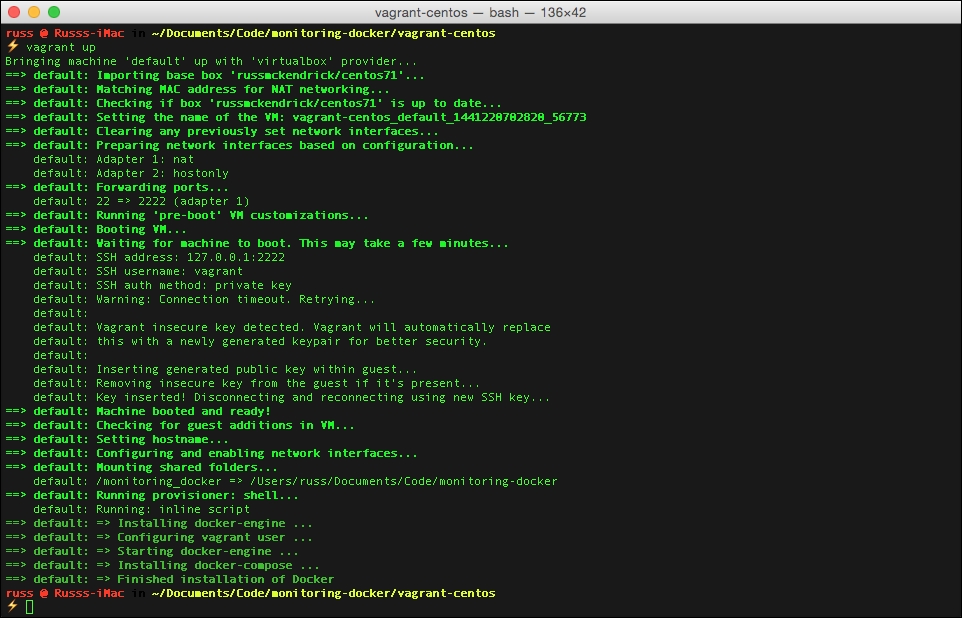The width and height of the screenshot is (962, 618).
Task: Click the 'Machine booted and ready!' line
Action: pos(138,412)
